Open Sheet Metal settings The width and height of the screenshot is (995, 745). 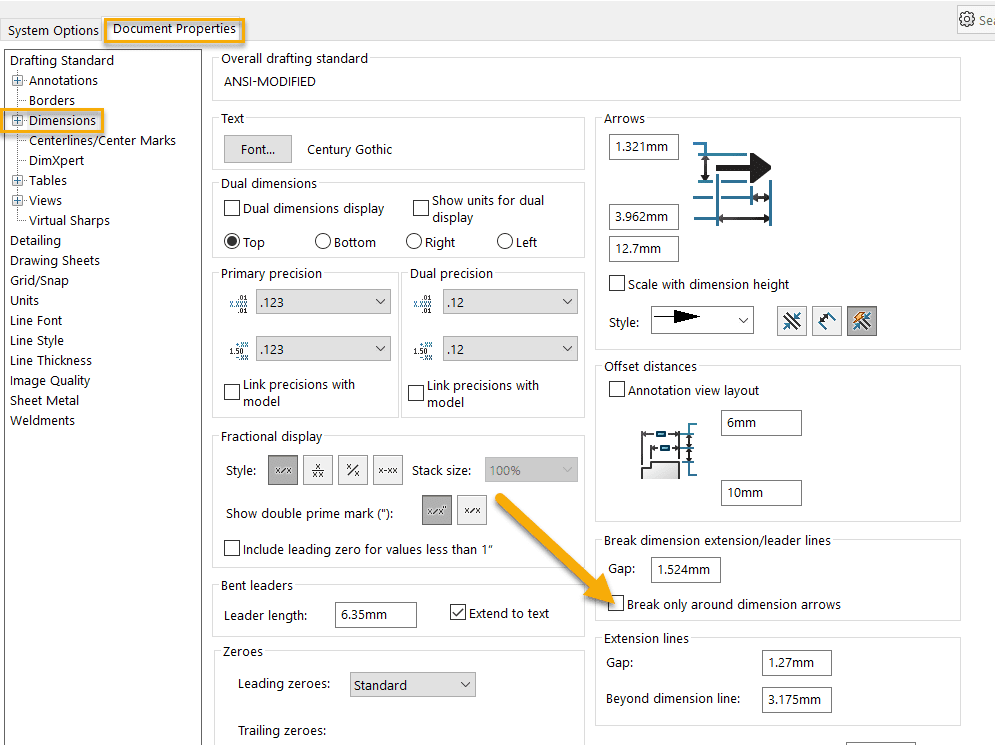click(x=44, y=400)
